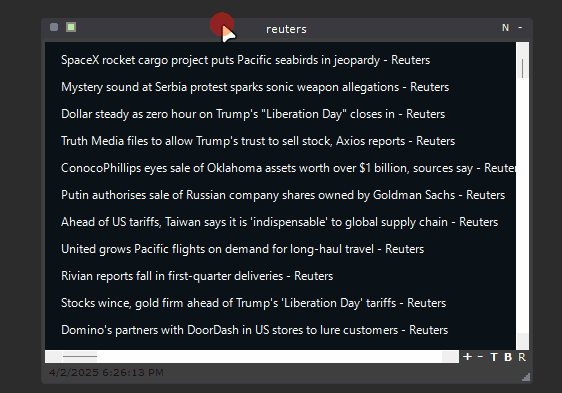Open the Truth Media files headline
The height and width of the screenshot is (393, 562).
click(x=258, y=141)
